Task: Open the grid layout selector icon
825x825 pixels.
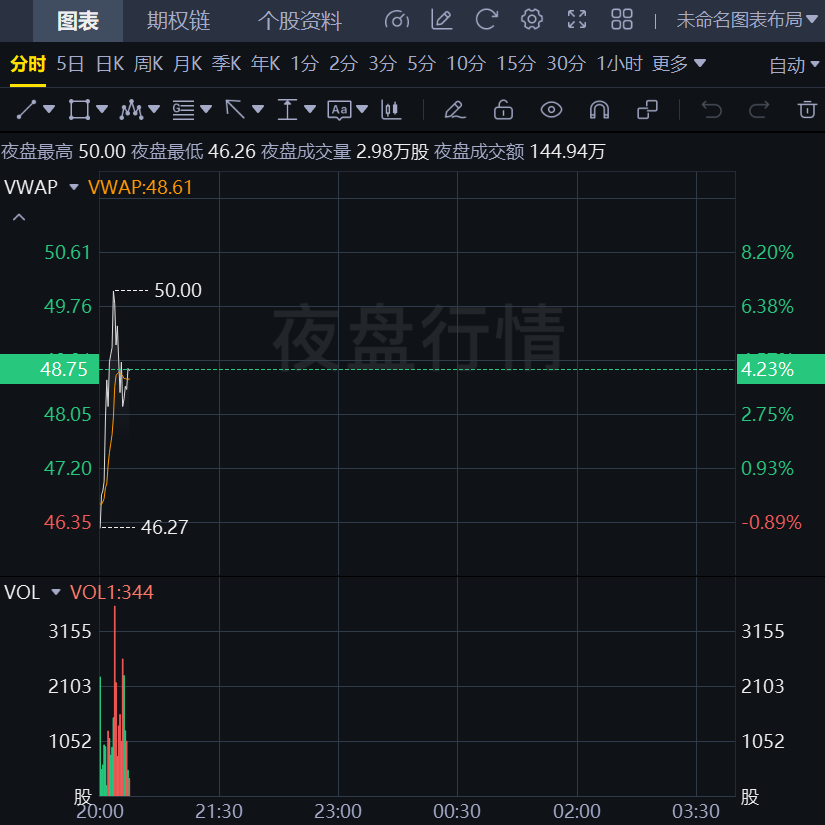Action: pos(622,20)
